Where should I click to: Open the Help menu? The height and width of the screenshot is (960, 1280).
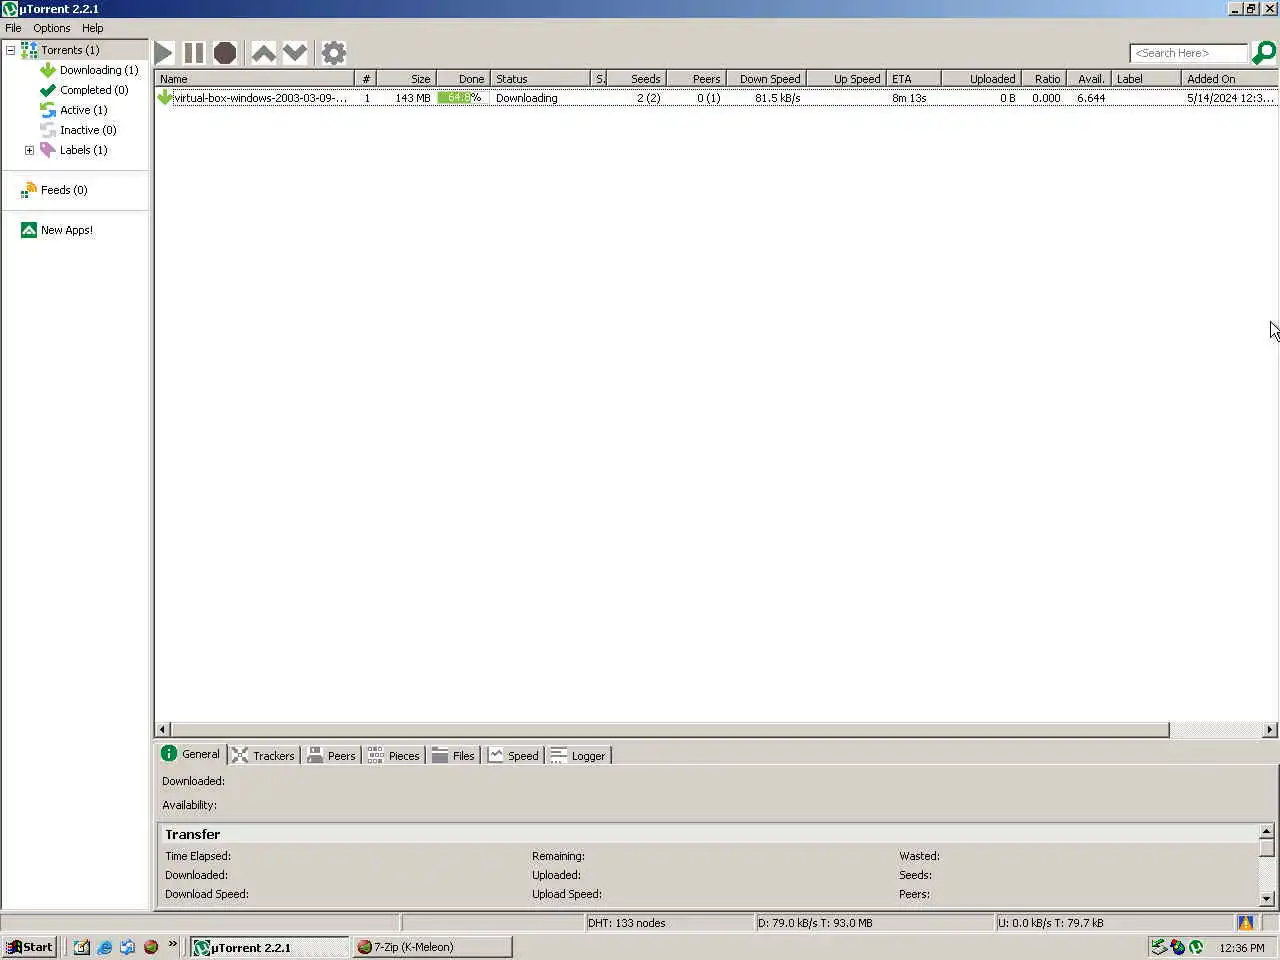coord(93,28)
